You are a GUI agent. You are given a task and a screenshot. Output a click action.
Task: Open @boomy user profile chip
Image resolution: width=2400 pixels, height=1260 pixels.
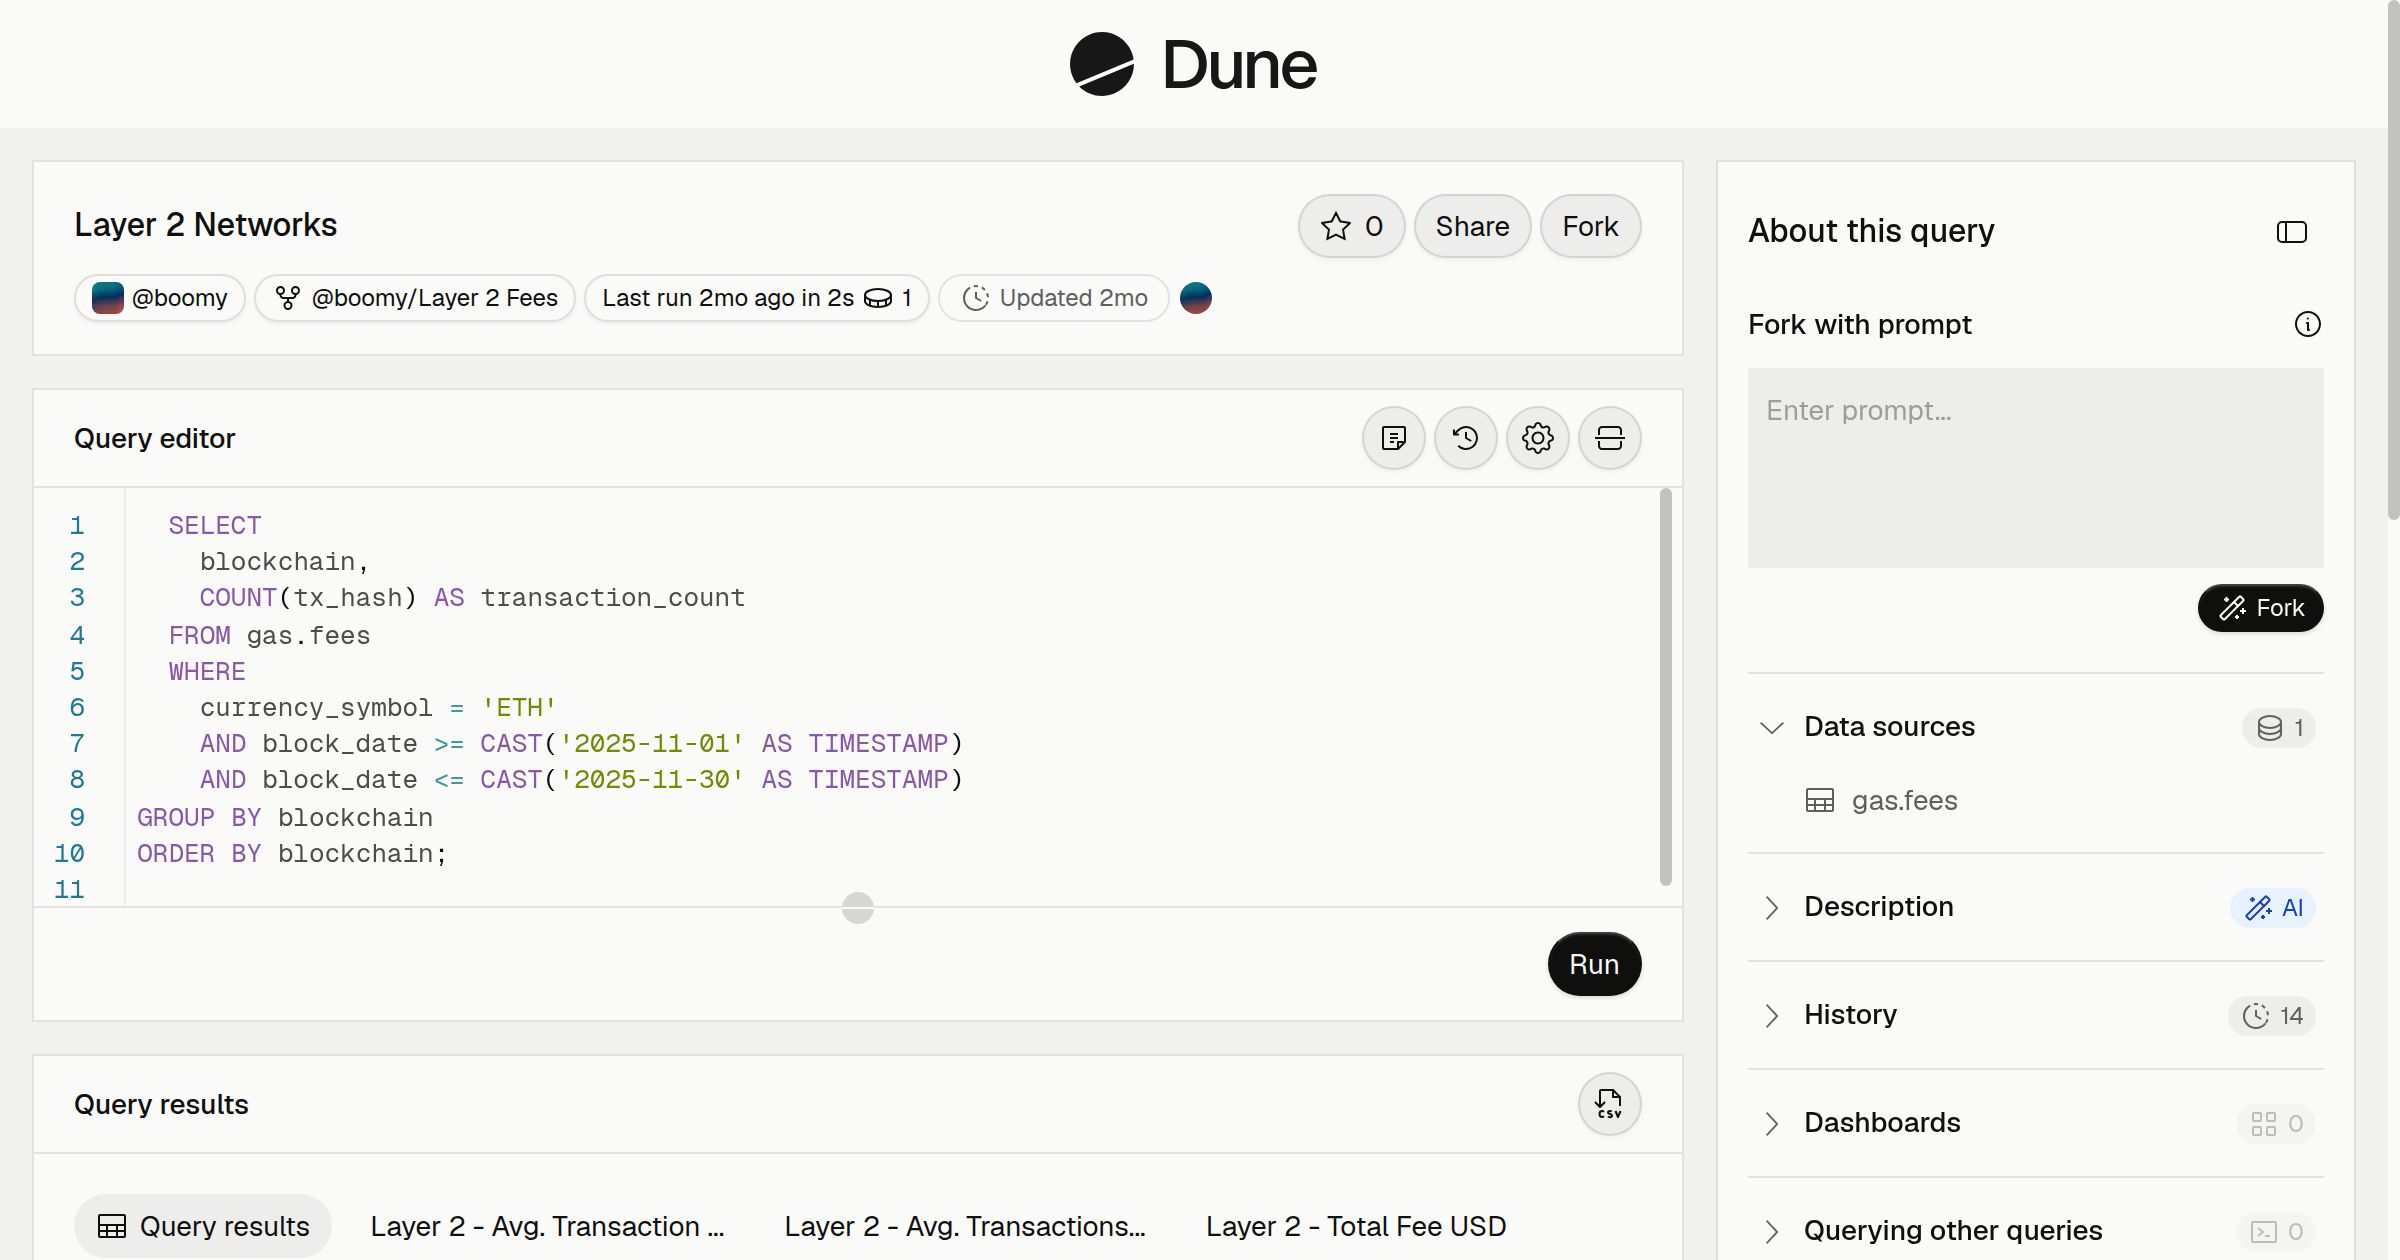tap(160, 298)
